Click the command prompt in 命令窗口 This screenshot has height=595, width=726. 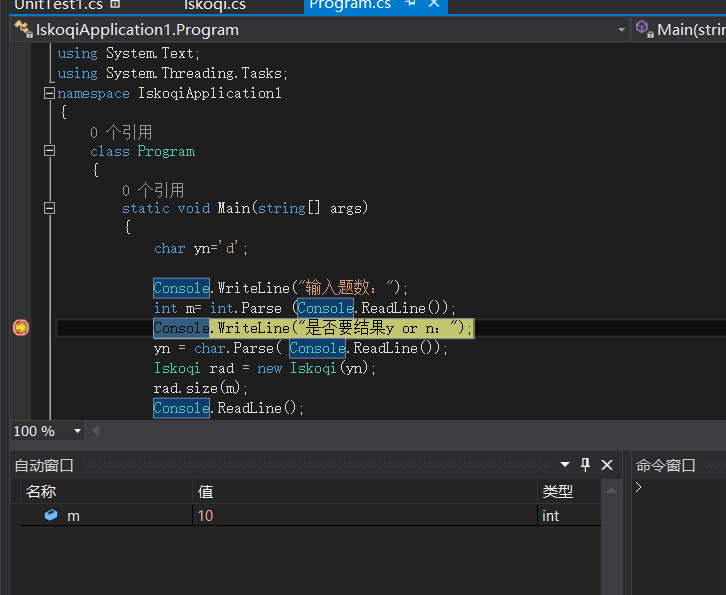tap(639, 487)
